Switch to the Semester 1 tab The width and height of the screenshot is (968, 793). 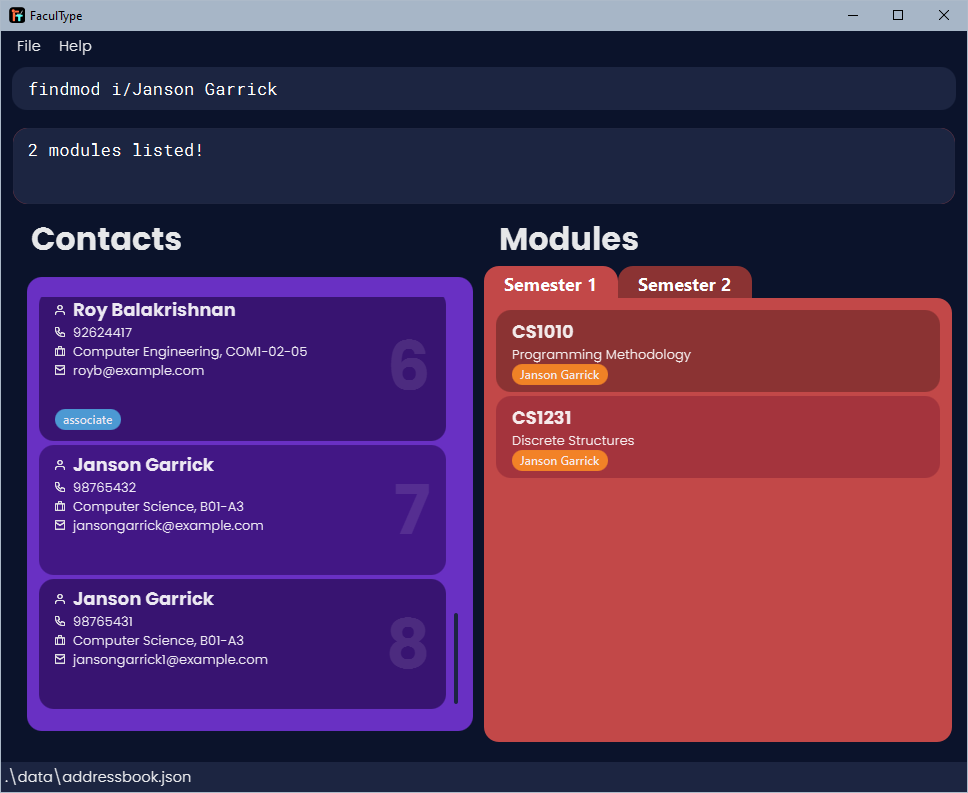[550, 284]
